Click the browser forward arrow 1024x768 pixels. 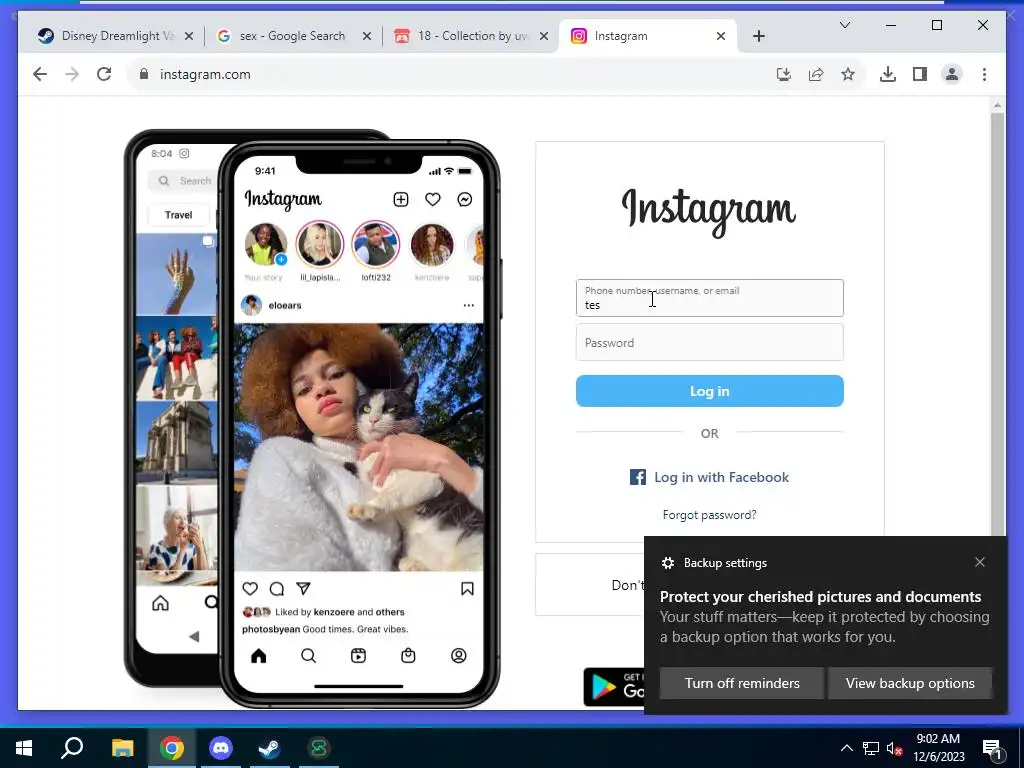72,74
